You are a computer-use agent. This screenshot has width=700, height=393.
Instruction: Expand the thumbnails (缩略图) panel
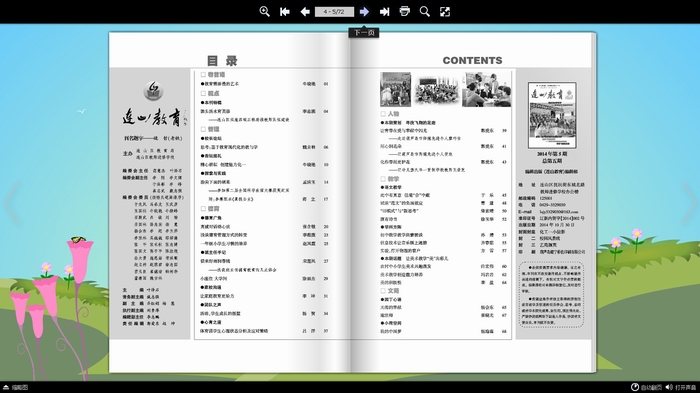[16, 387]
